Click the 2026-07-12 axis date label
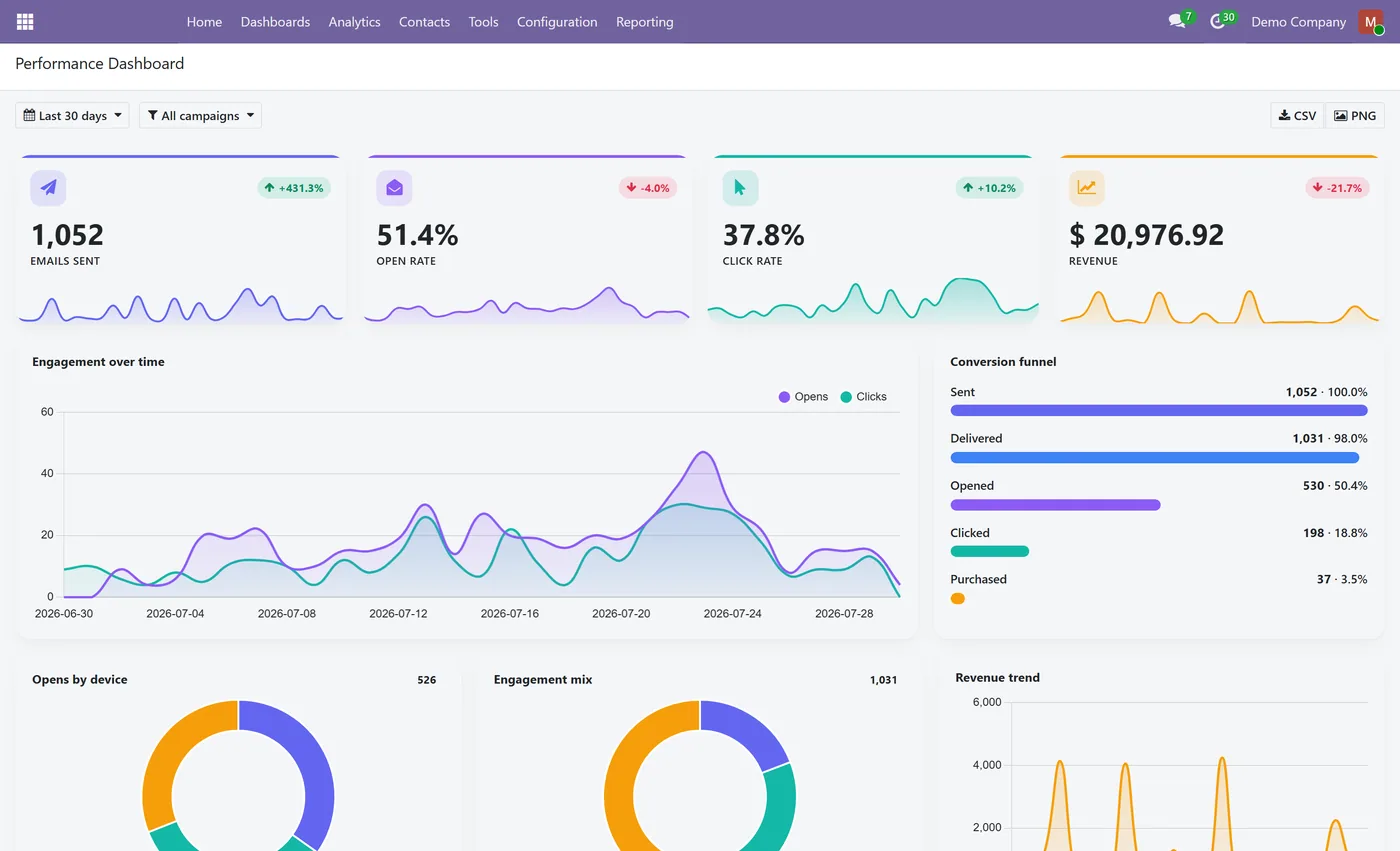Viewport: 1400px width, 851px height. [x=398, y=614]
